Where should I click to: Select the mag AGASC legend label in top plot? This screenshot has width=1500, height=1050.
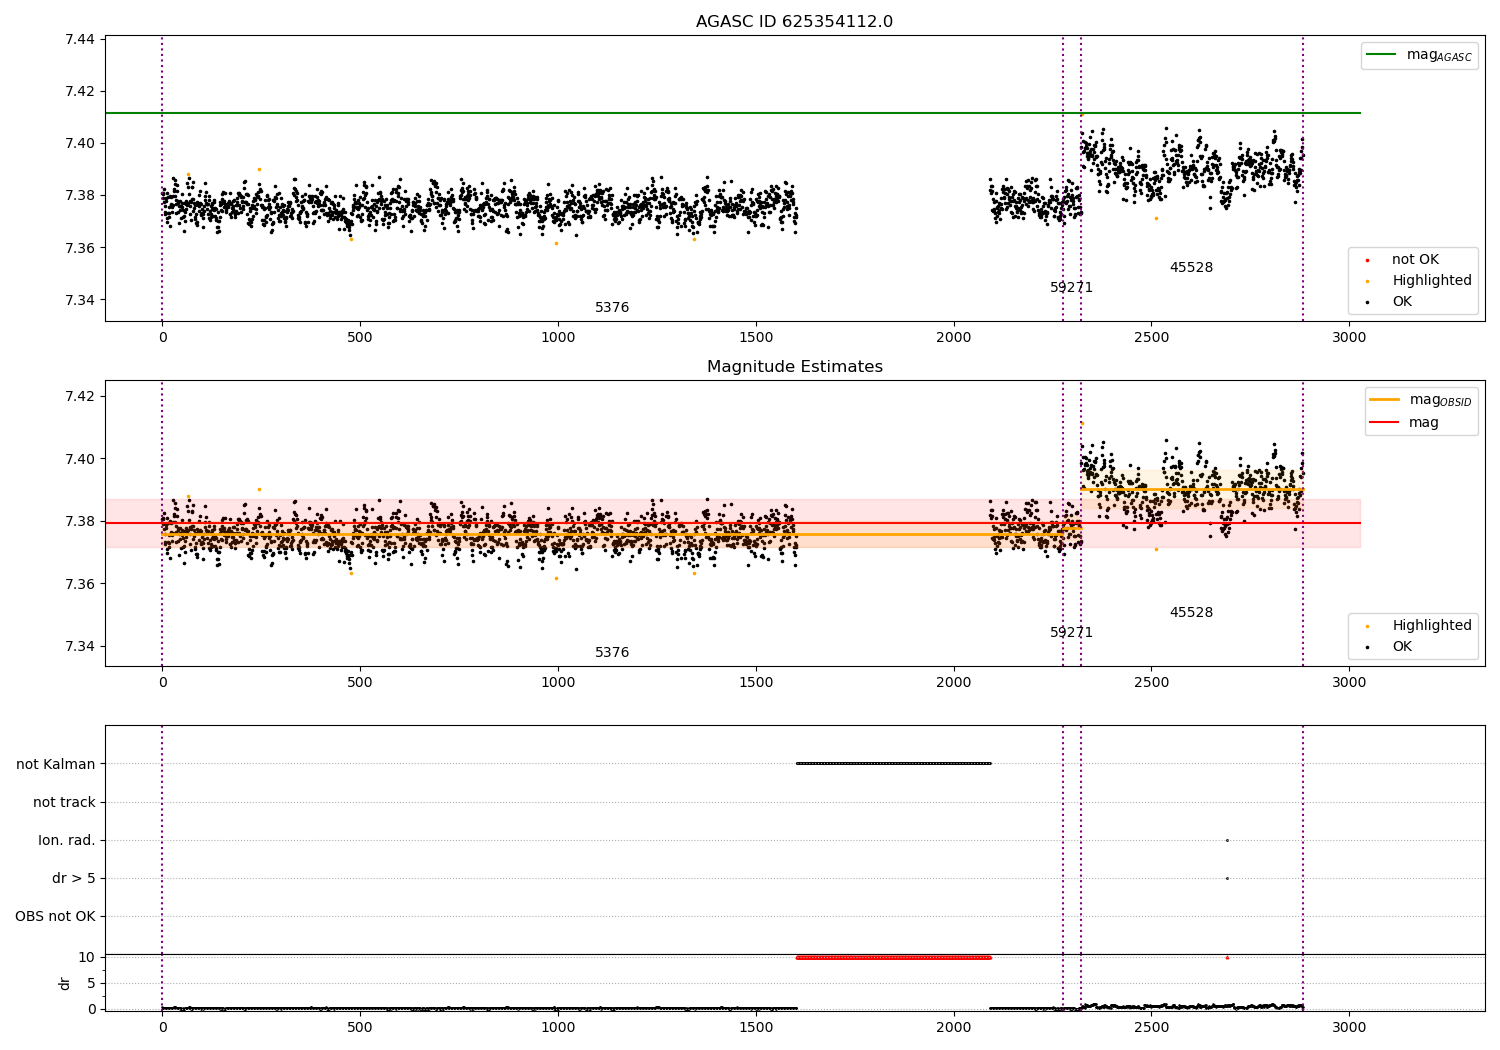(x=1439, y=55)
